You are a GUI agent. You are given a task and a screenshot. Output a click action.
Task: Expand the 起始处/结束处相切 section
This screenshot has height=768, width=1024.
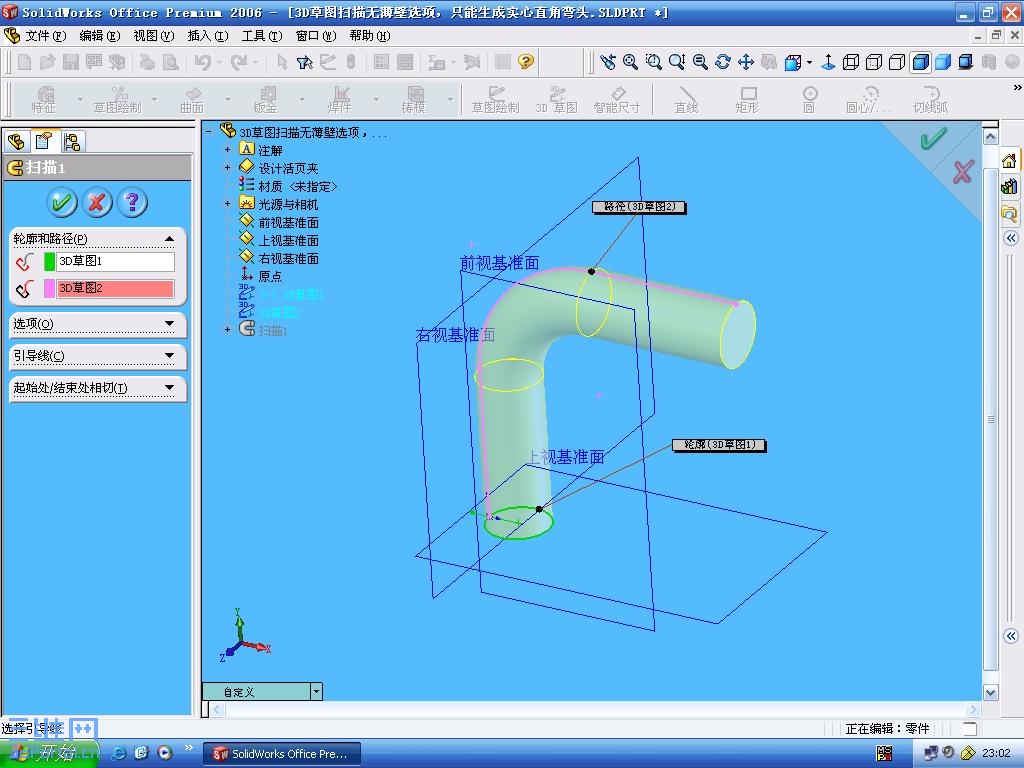coord(170,387)
